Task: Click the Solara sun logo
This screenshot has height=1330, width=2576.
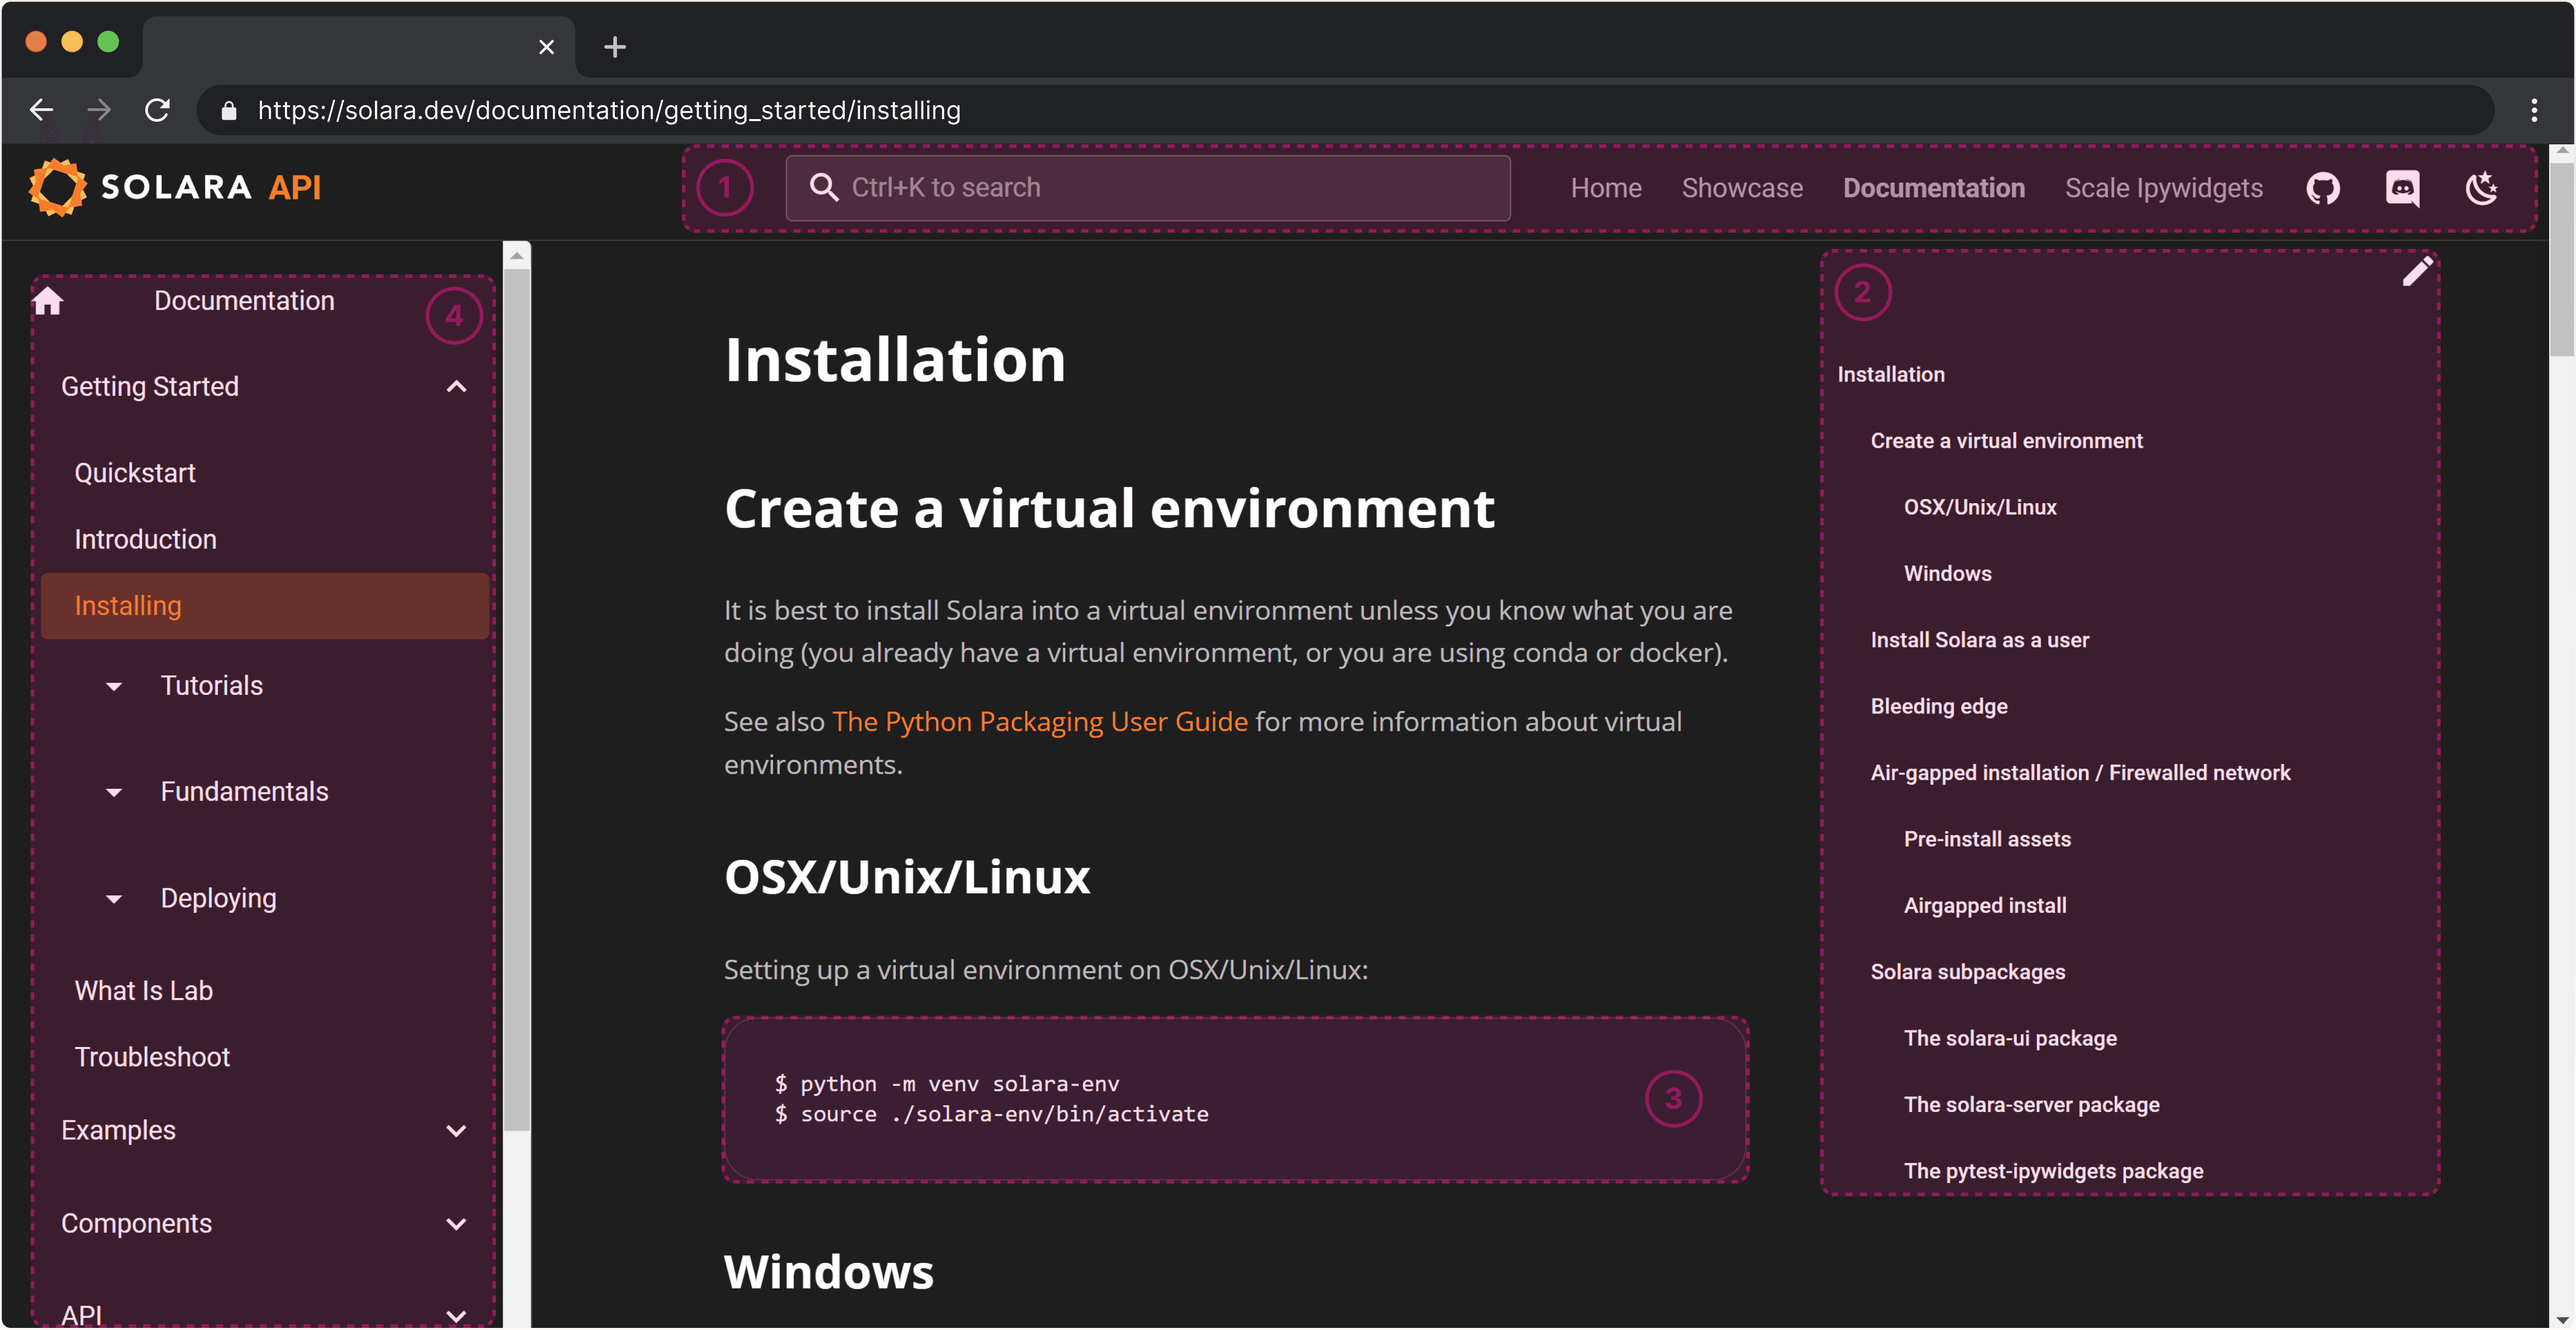Action: click(x=57, y=187)
